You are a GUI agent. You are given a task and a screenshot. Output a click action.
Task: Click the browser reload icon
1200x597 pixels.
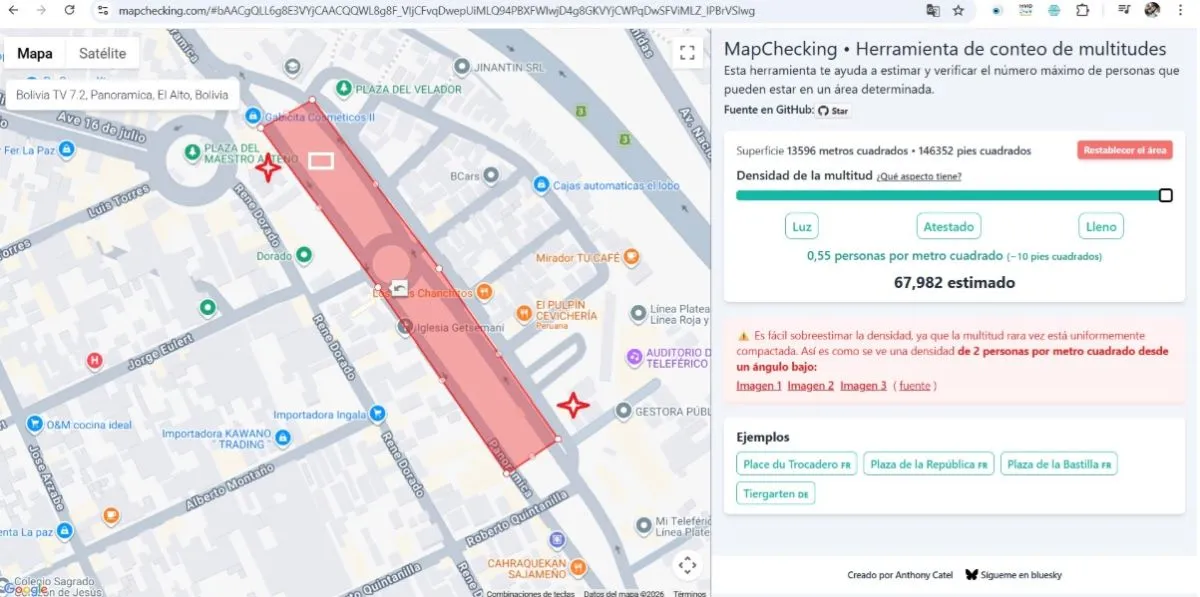pyautogui.click(x=69, y=10)
